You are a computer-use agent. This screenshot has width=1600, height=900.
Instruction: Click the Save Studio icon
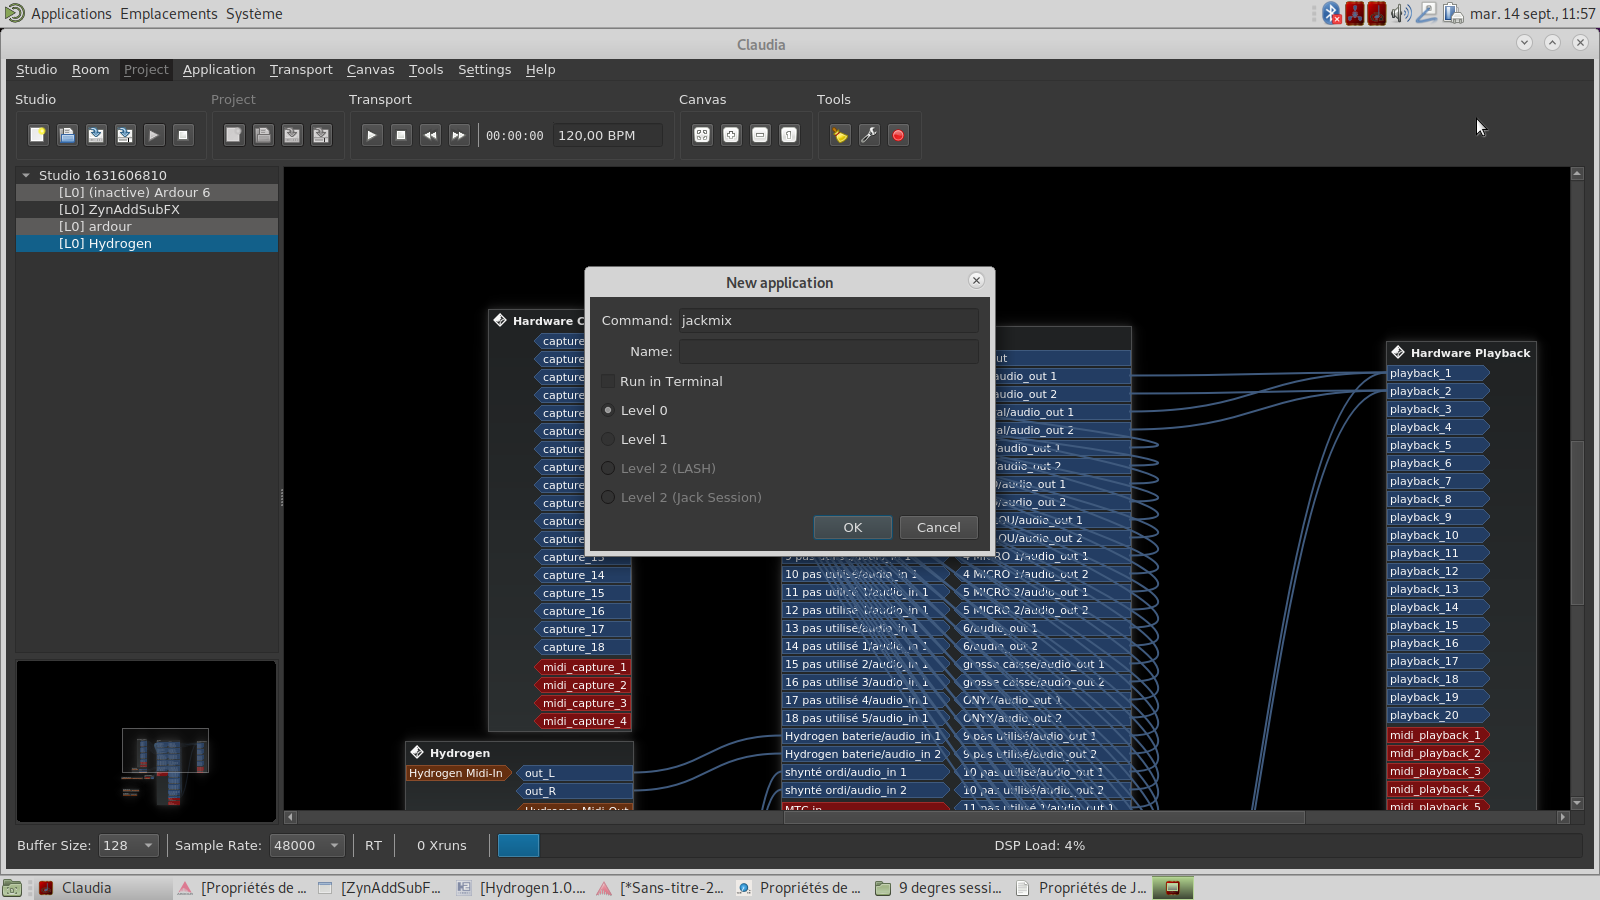coord(67,135)
